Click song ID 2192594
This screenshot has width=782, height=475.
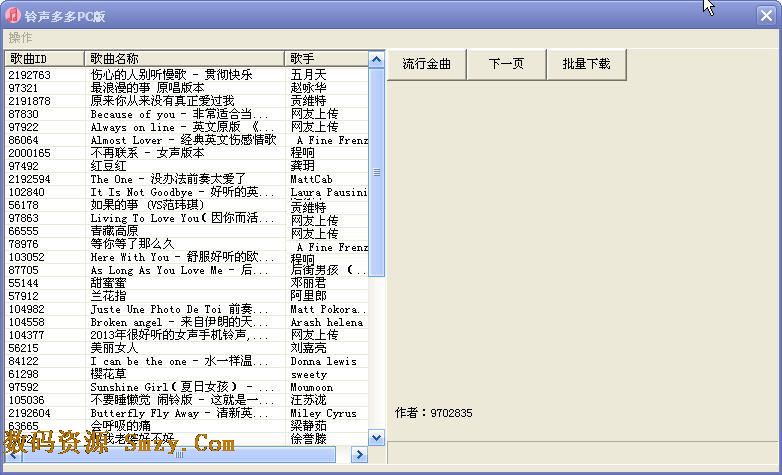(x=29, y=179)
